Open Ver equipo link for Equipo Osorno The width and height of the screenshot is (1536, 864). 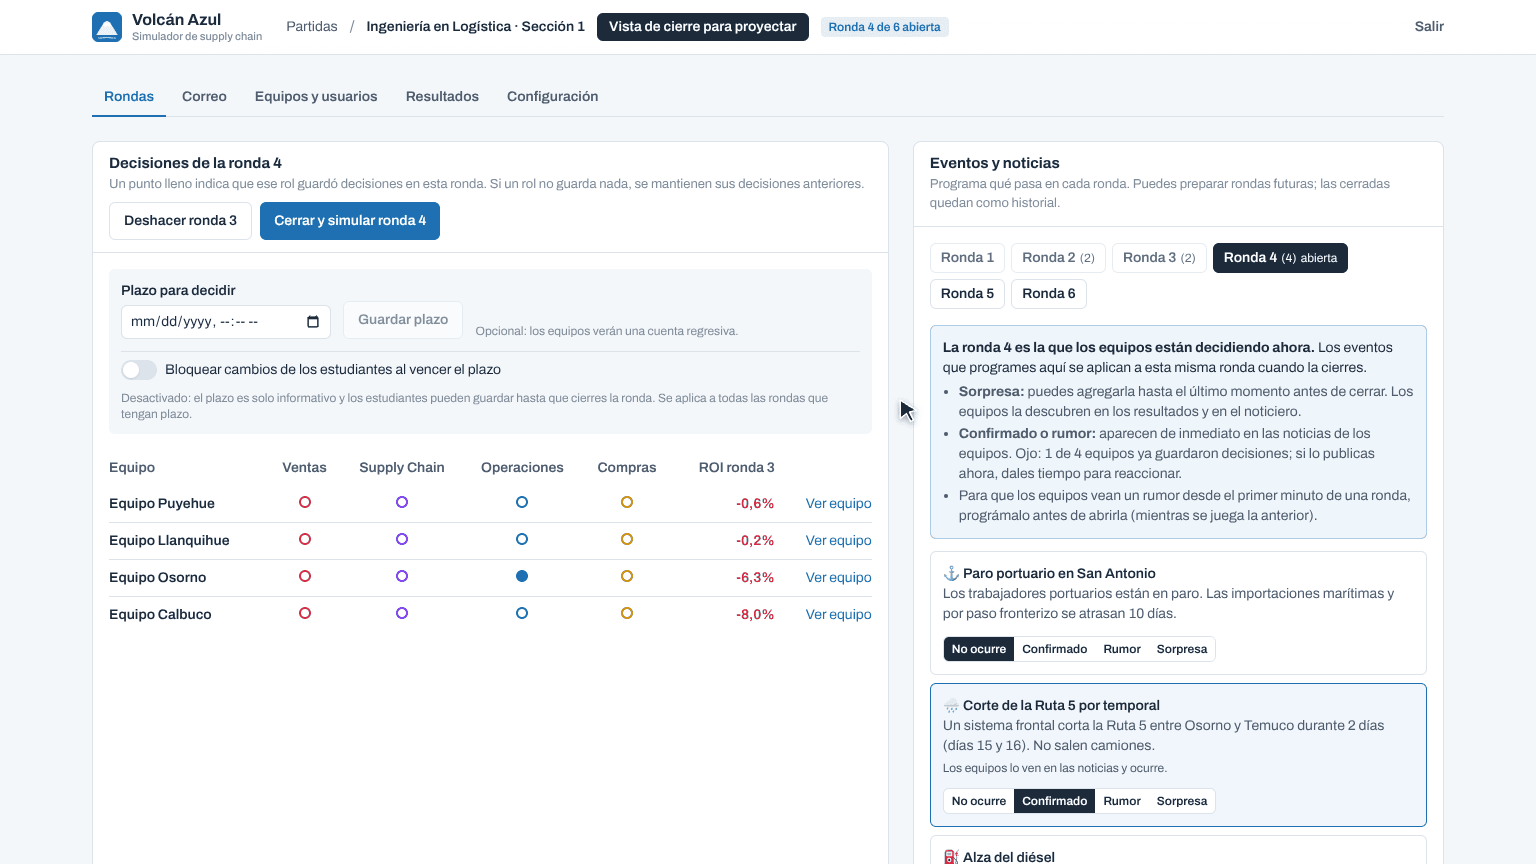click(x=838, y=577)
